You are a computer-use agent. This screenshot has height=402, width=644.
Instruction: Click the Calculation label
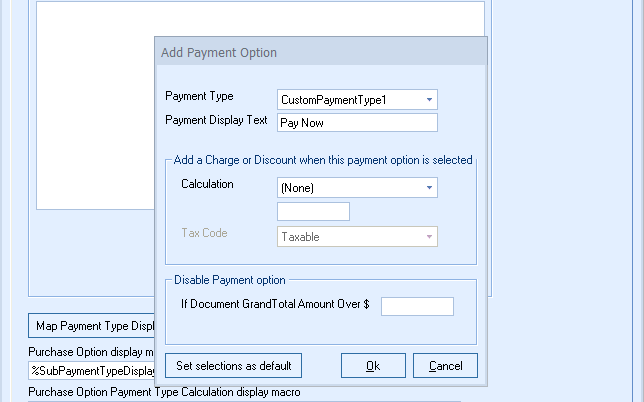pos(207,184)
